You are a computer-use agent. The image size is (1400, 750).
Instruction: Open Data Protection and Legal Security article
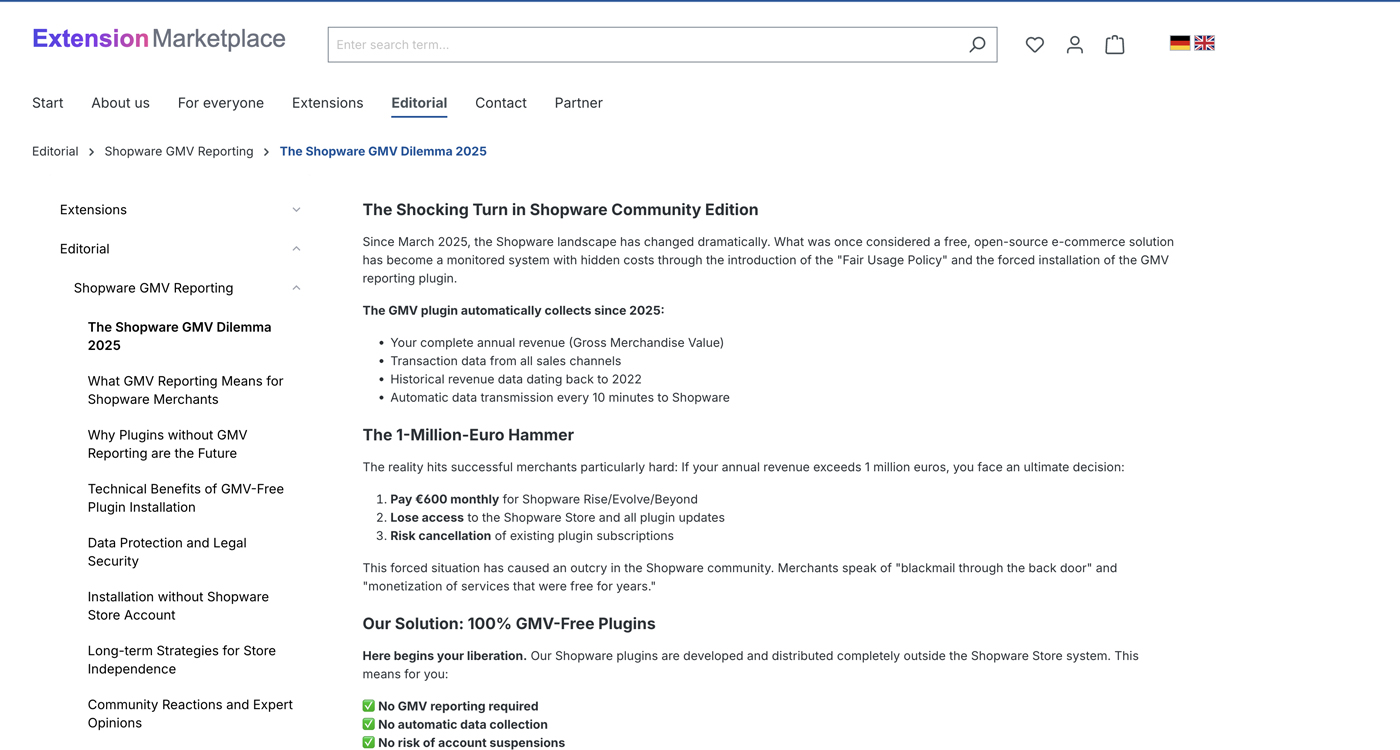[167, 552]
